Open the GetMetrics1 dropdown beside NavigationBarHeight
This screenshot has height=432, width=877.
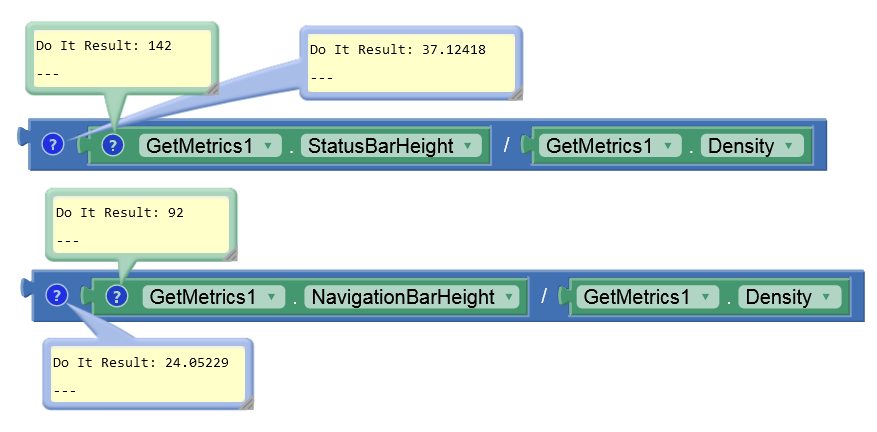(214, 297)
